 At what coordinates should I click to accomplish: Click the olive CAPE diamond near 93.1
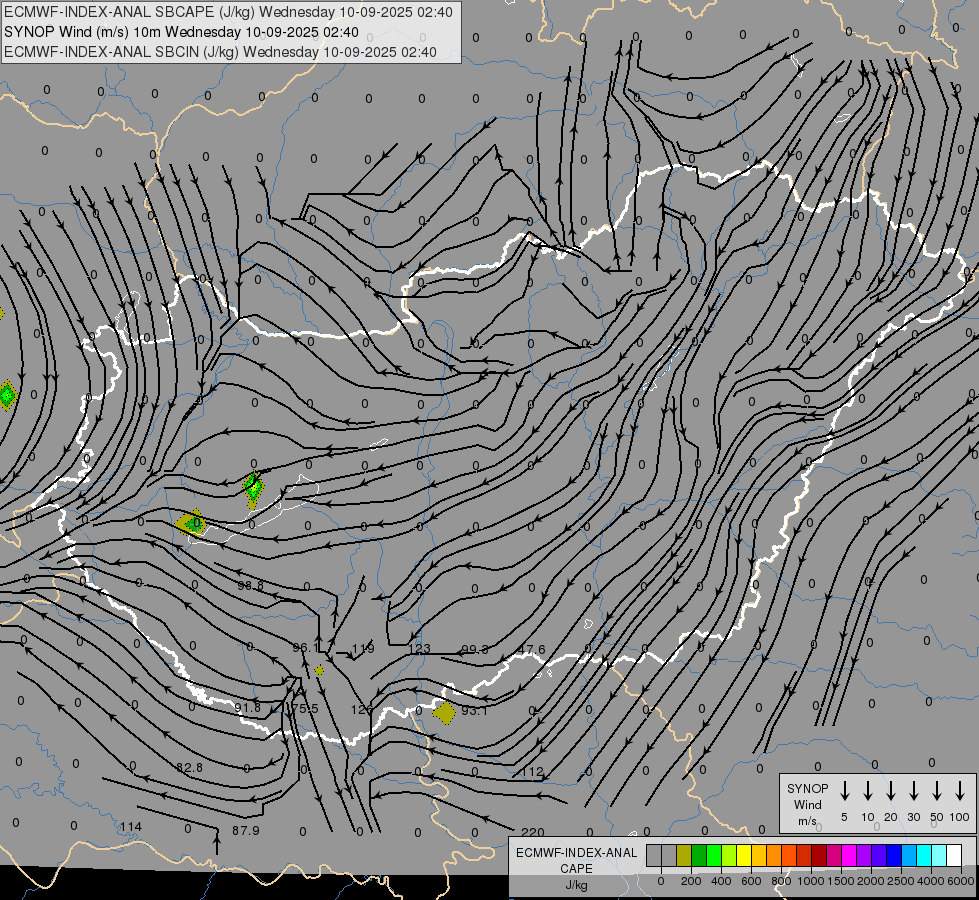tap(445, 712)
